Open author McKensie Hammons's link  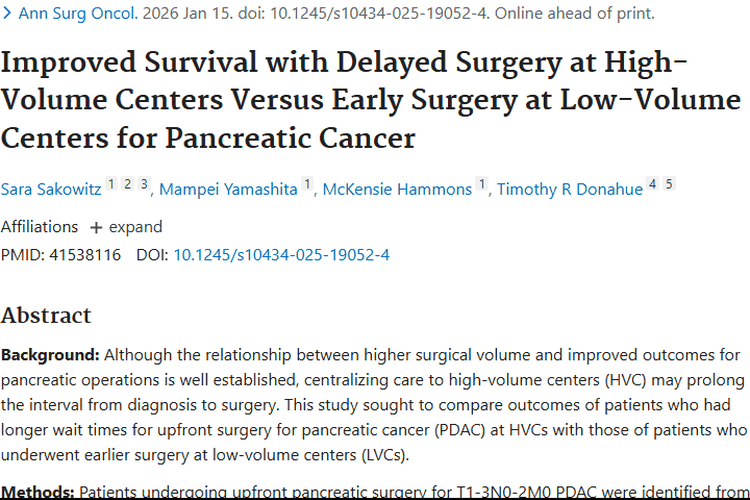click(x=398, y=189)
